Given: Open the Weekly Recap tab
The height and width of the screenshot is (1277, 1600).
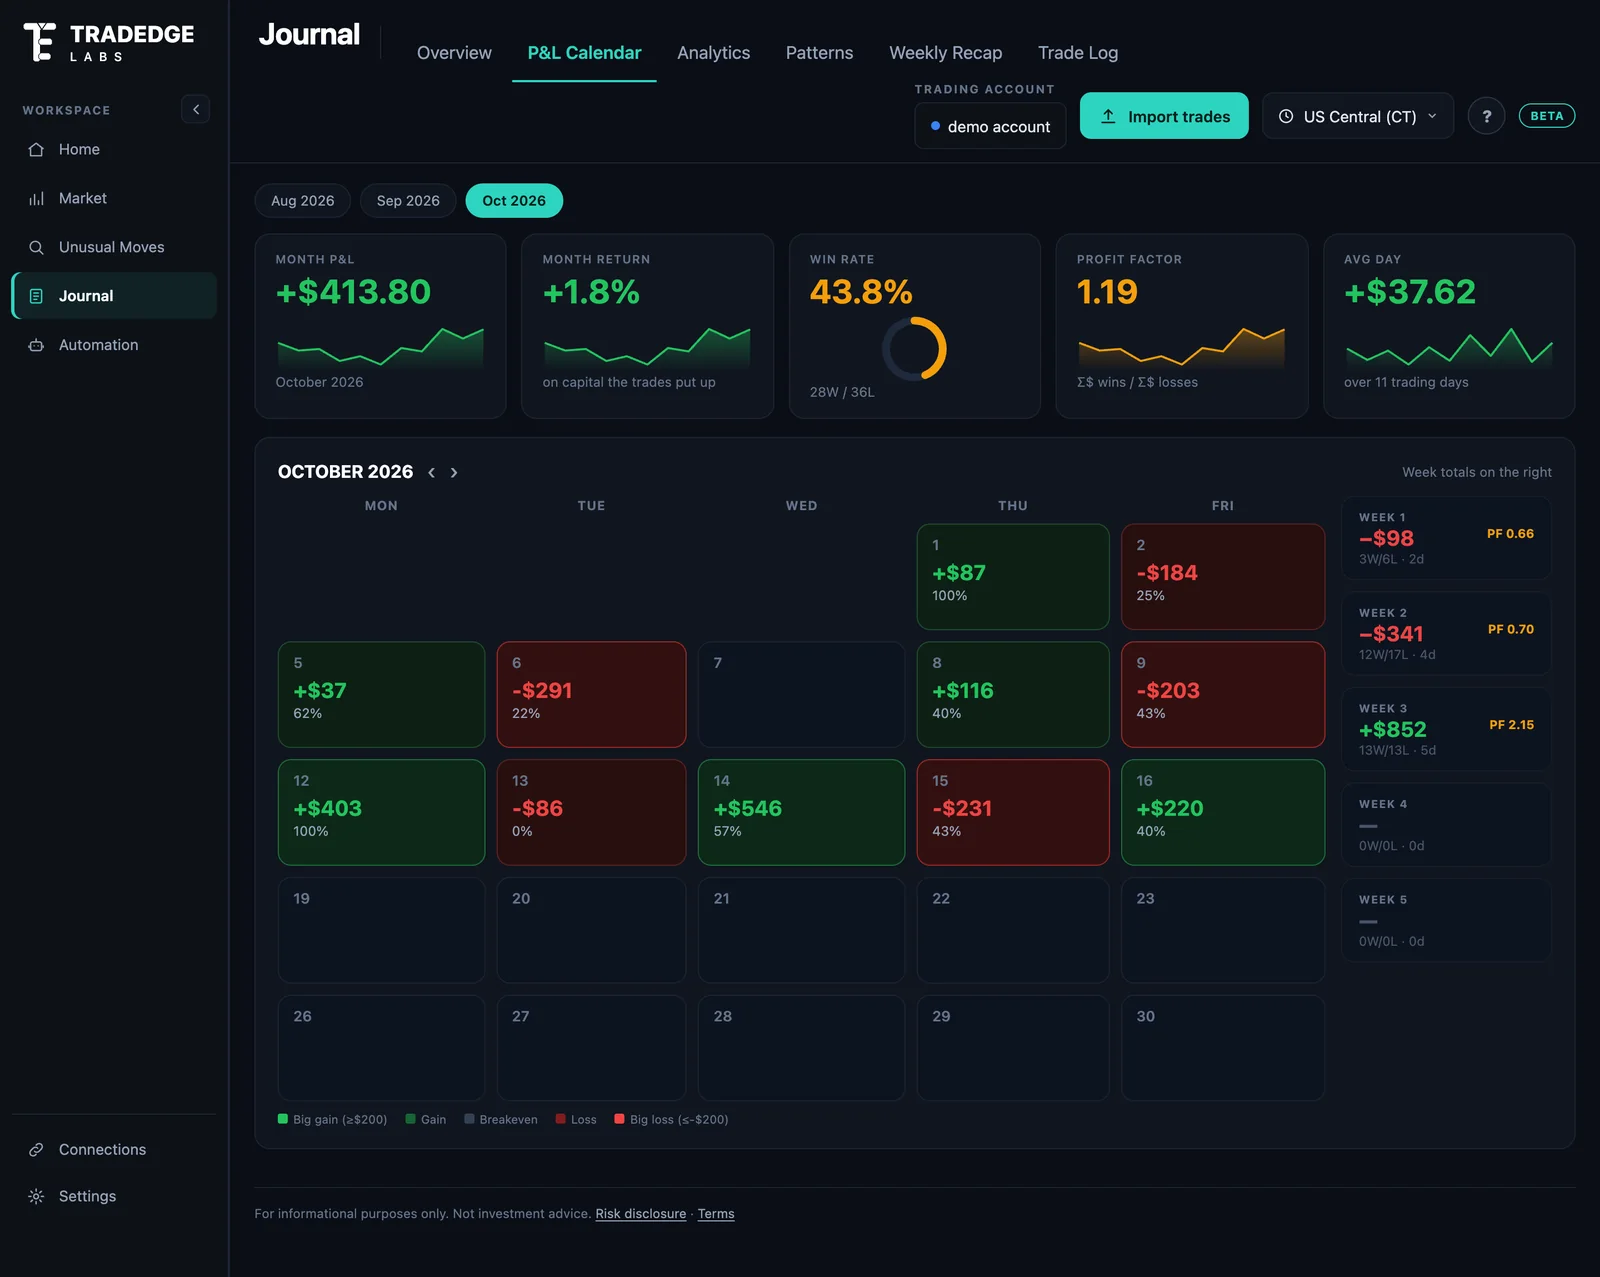Looking at the screenshot, I should pos(945,53).
